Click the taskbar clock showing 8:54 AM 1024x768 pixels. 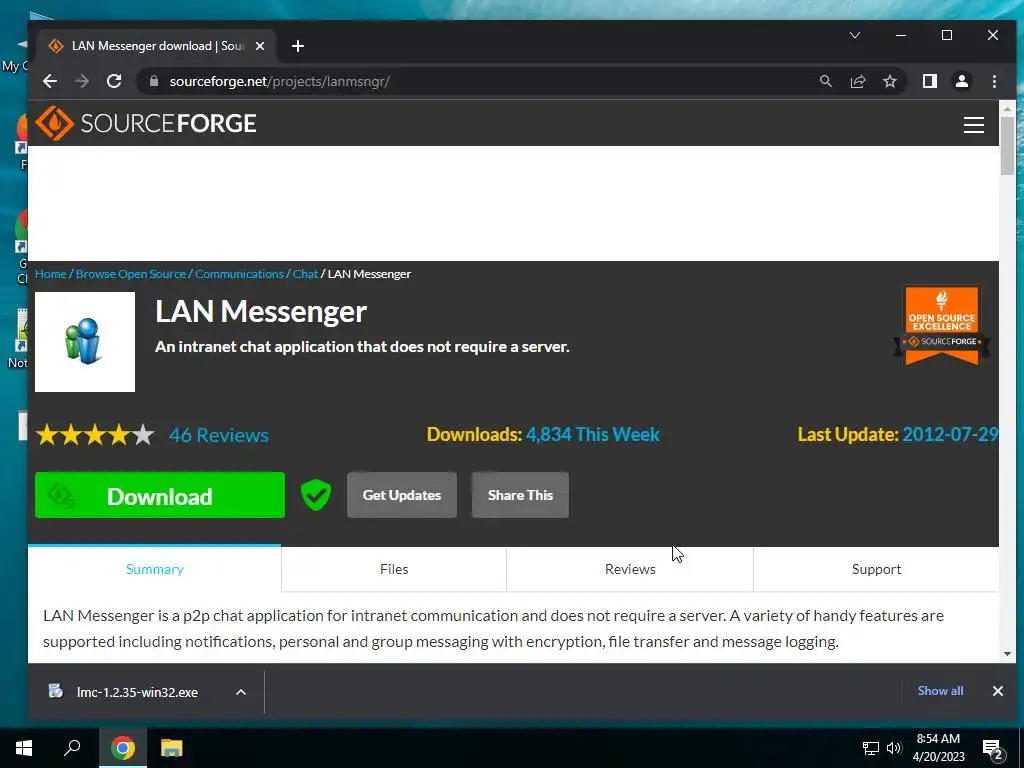938,748
